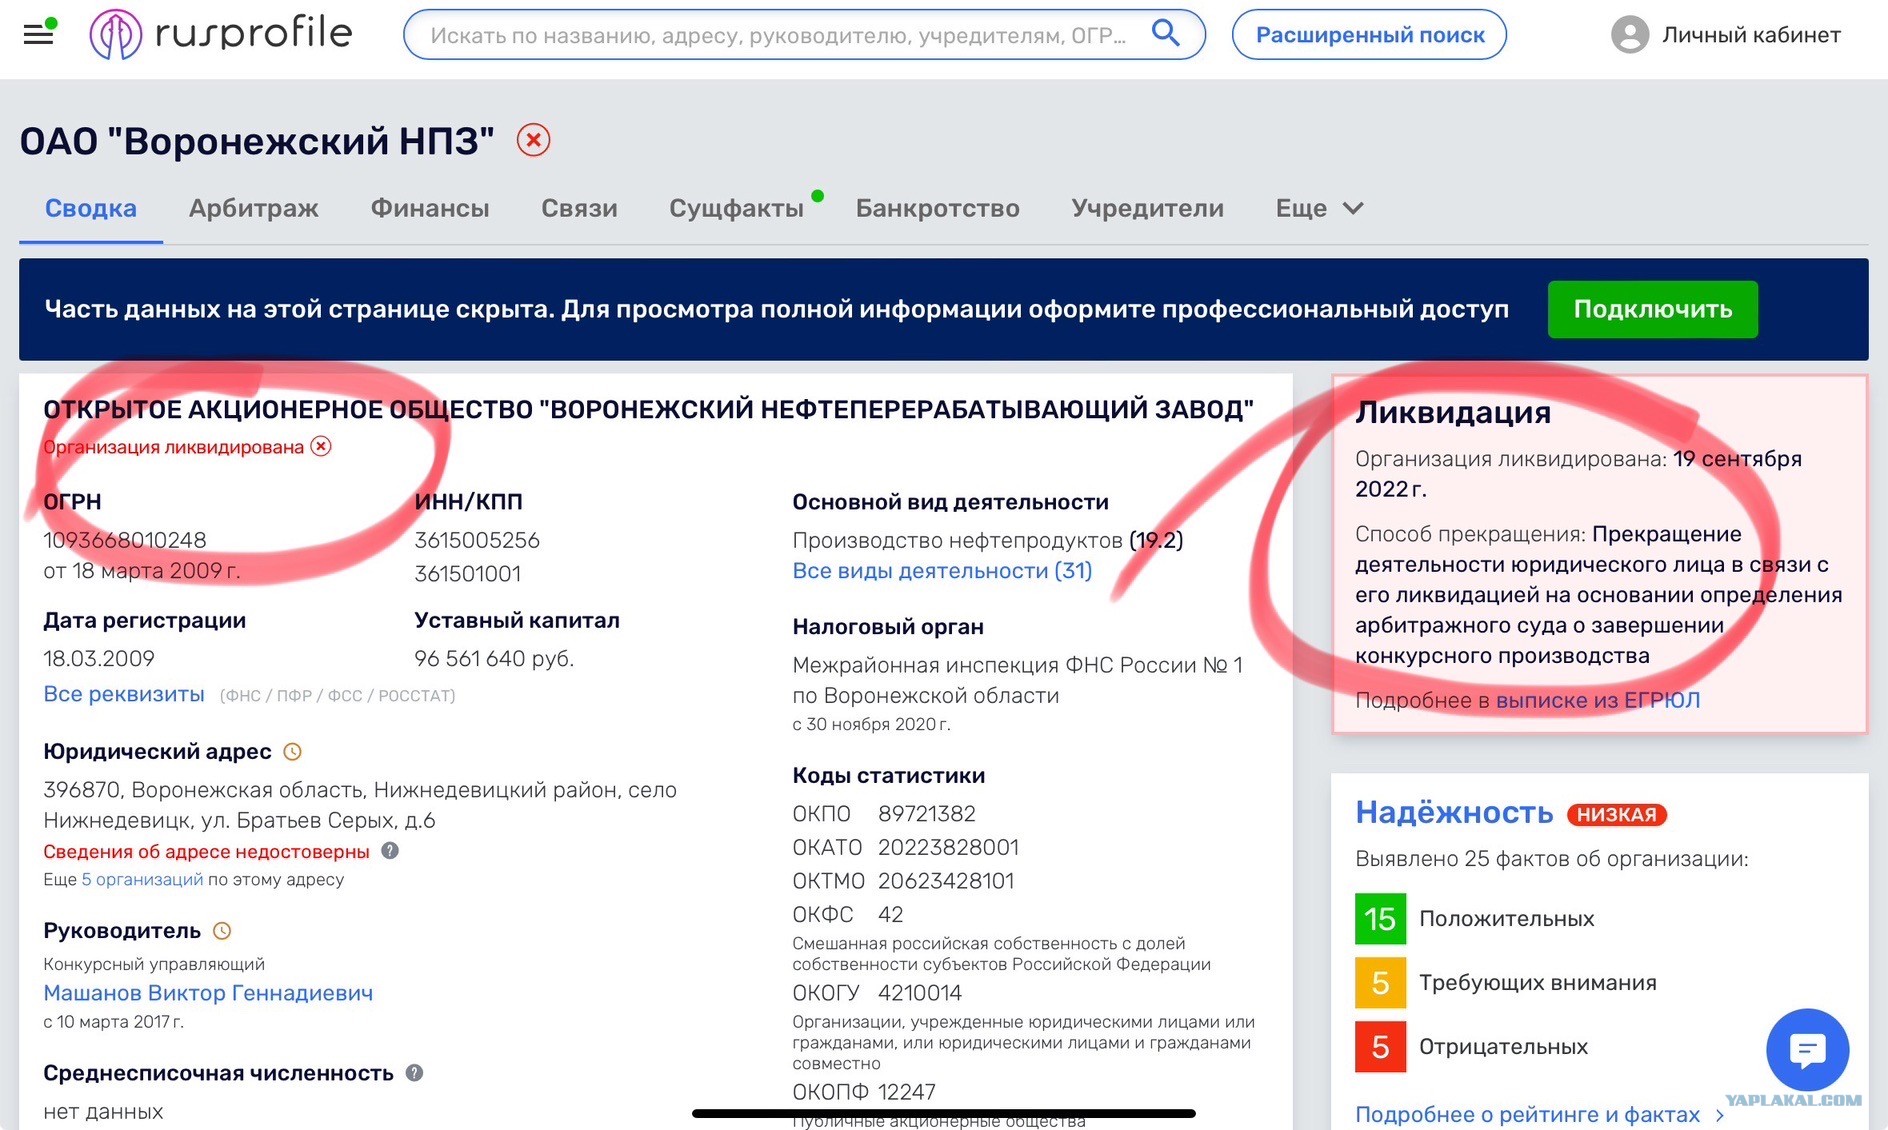Click the OKATO code 20223828001
1888x1130 pixels.
click(948, 848)
